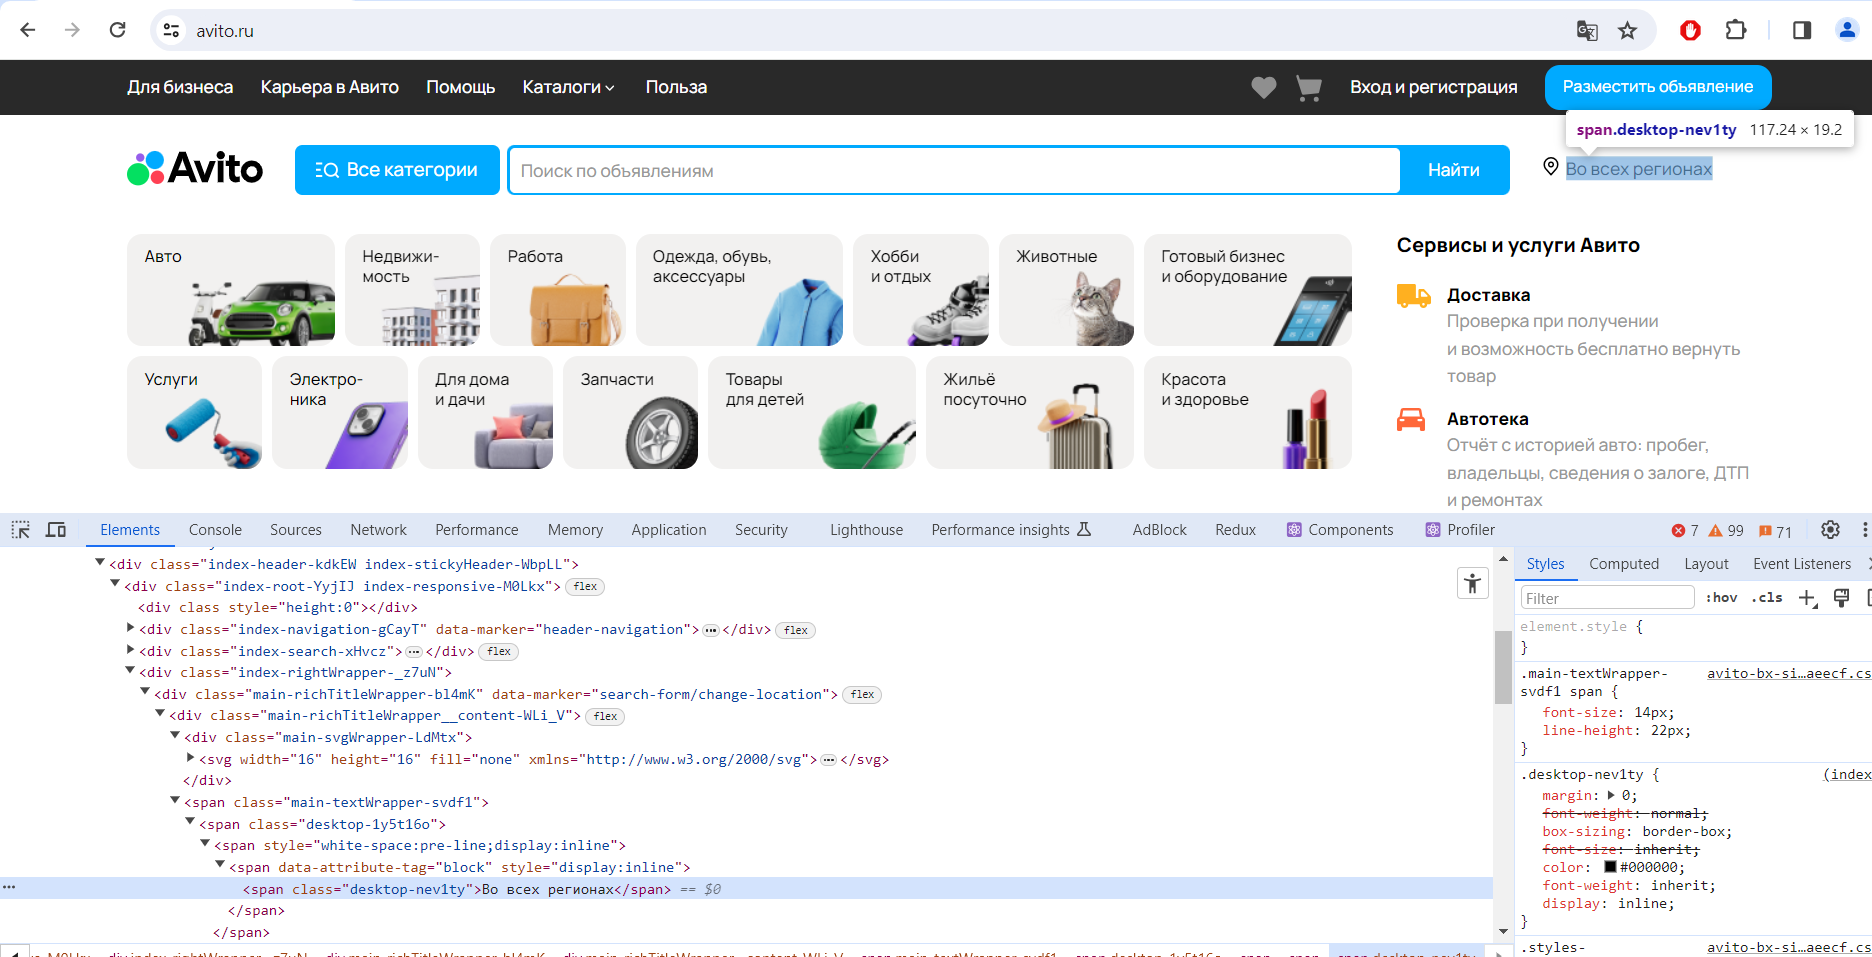Open the shopping cart icon
This screenshot has height=957, width=1872.
click(1308, 88)
